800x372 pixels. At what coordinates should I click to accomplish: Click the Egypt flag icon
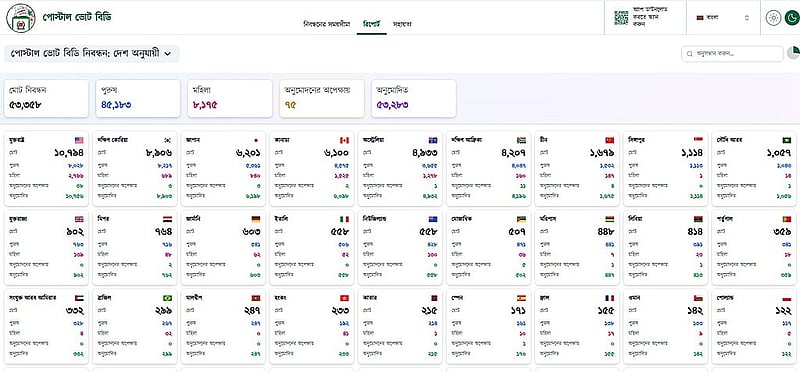(x=168, y=219)
